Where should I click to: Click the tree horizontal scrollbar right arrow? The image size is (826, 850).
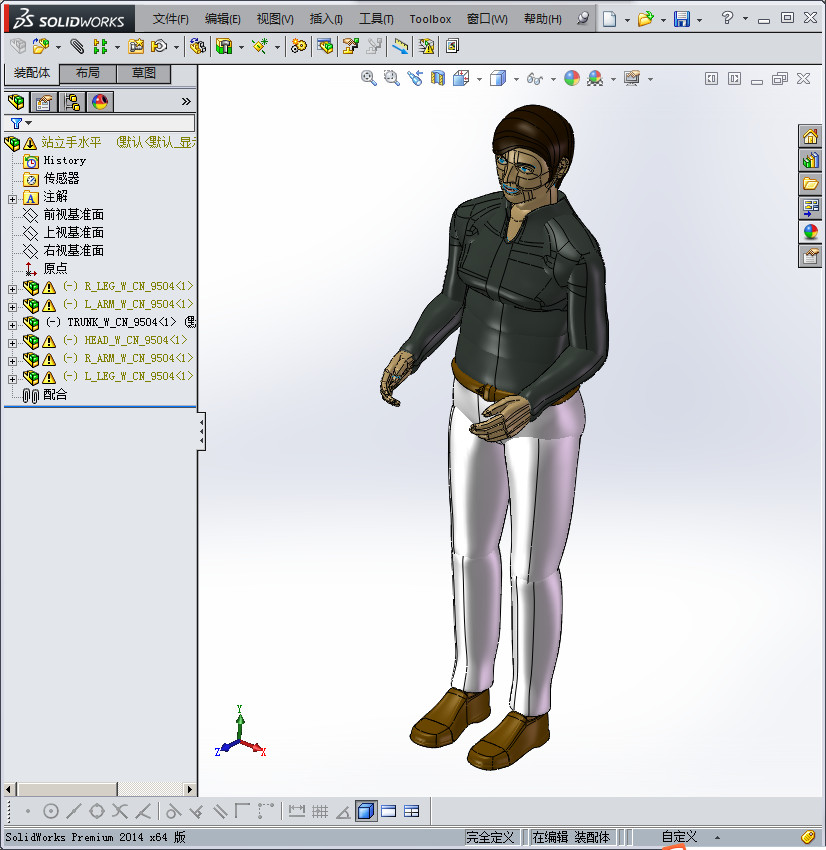190,789
